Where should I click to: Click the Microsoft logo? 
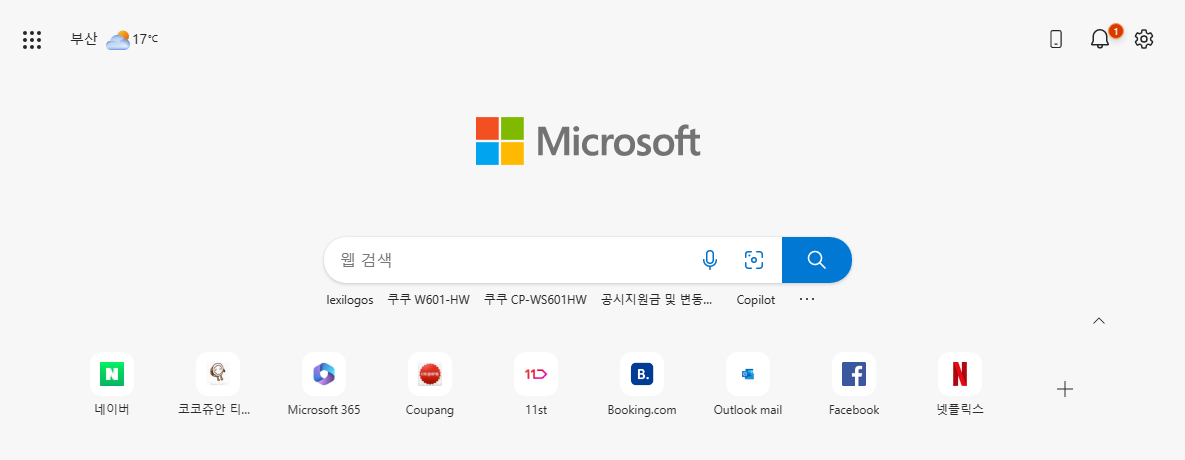point(588,140)
